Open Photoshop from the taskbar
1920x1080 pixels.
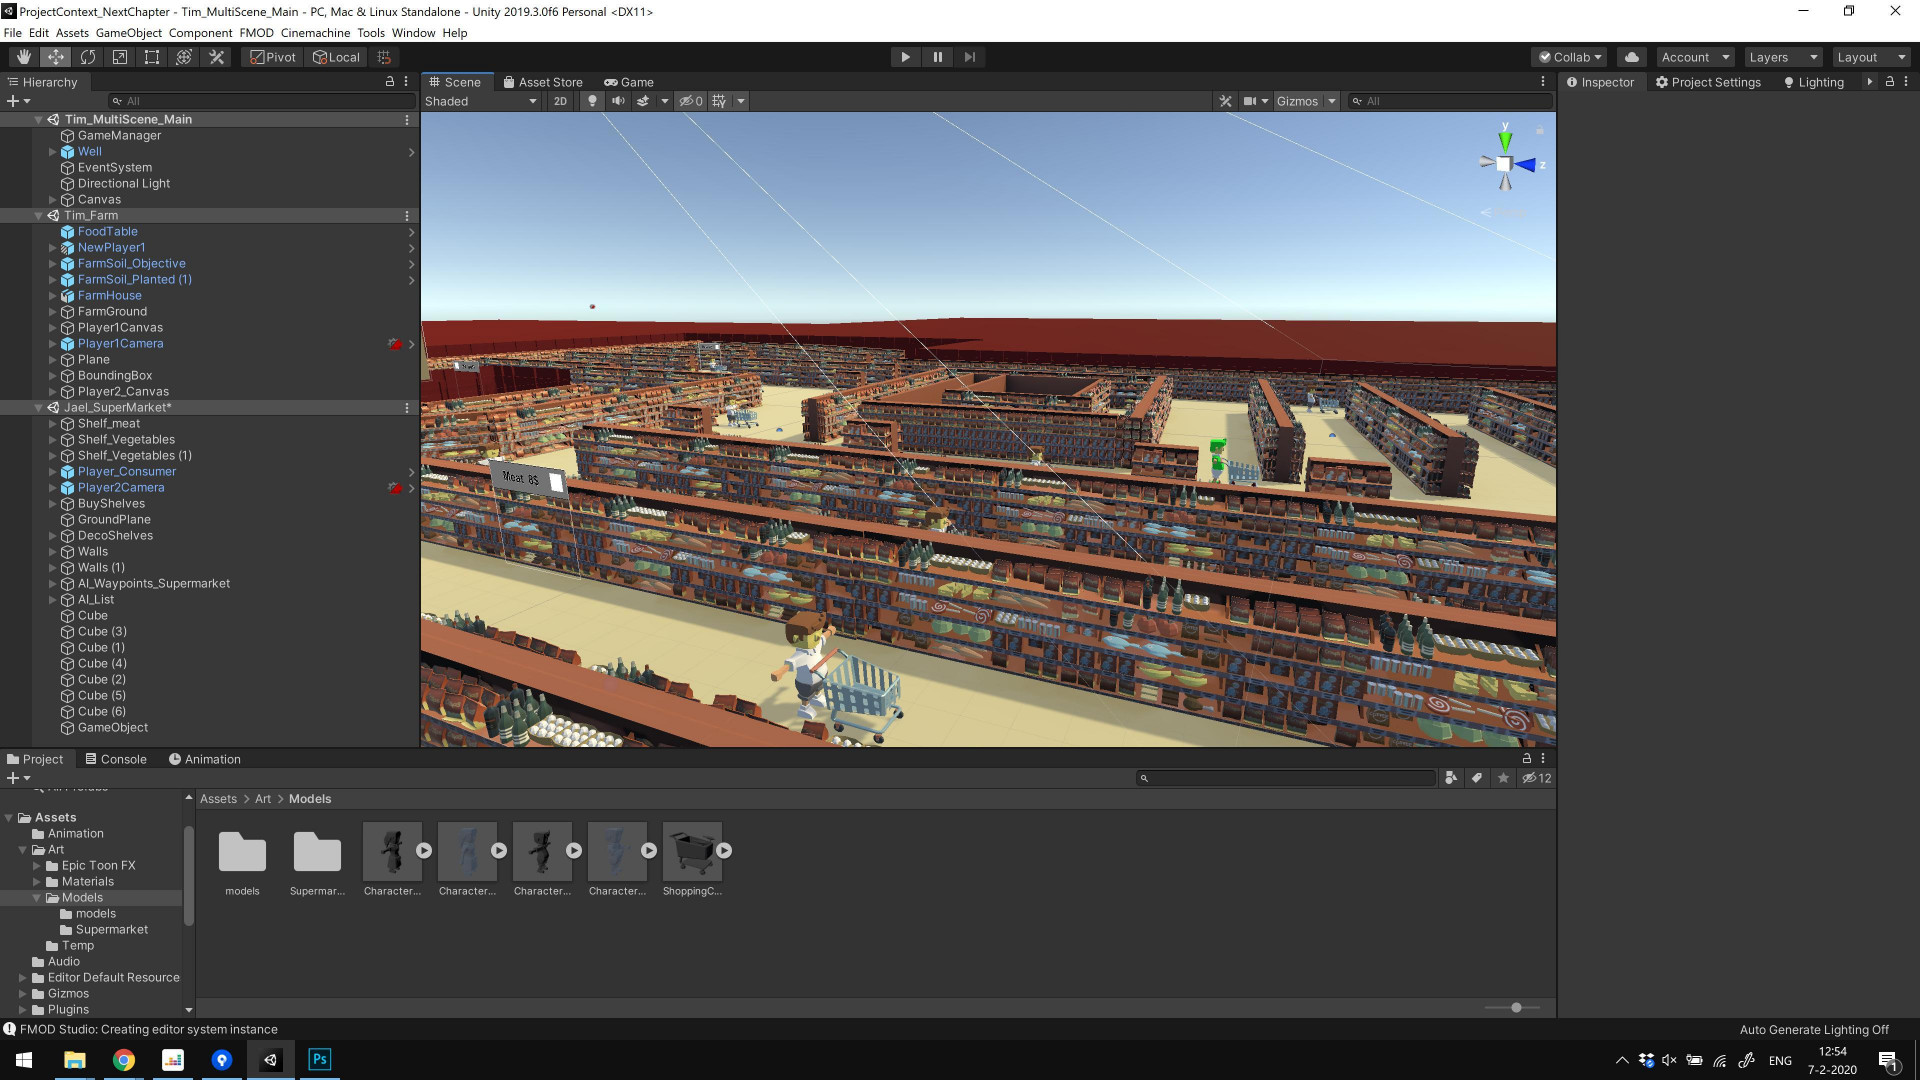(320, 1060)
